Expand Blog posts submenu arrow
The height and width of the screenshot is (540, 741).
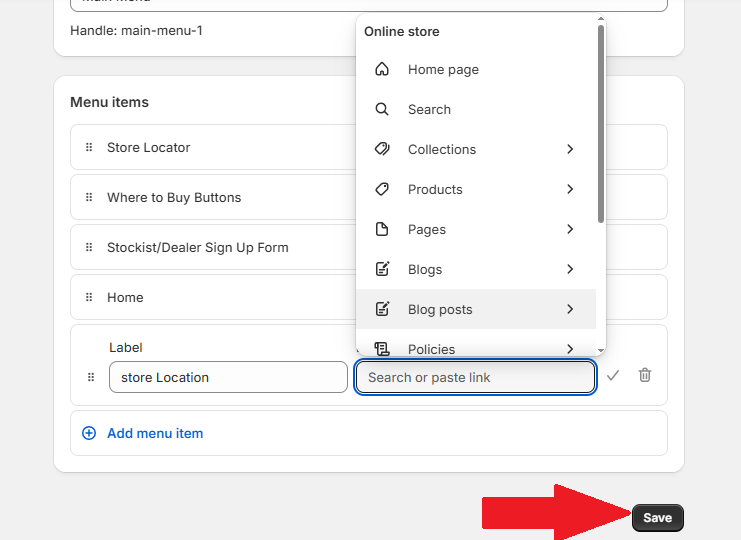pos(570,309)
